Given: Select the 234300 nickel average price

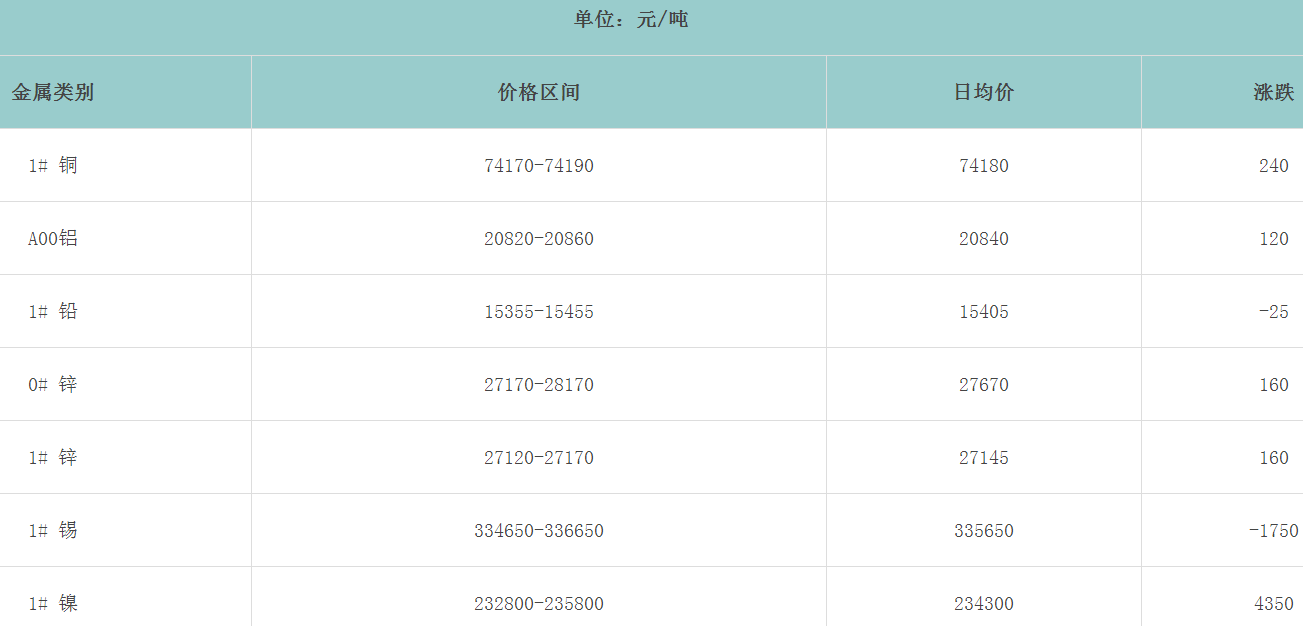Looking at the screenshot, I should click(983, 604).
